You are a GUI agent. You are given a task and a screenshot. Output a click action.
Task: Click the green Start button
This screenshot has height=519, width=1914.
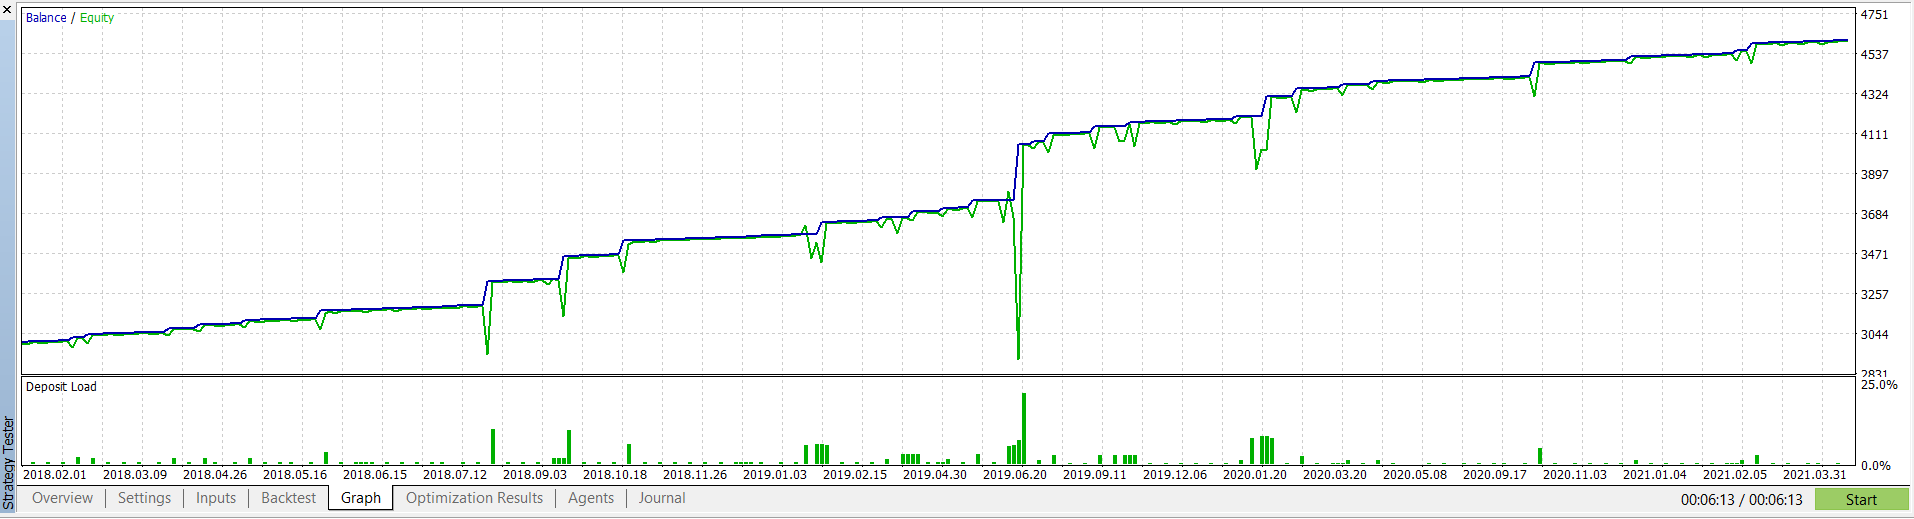1861,500
